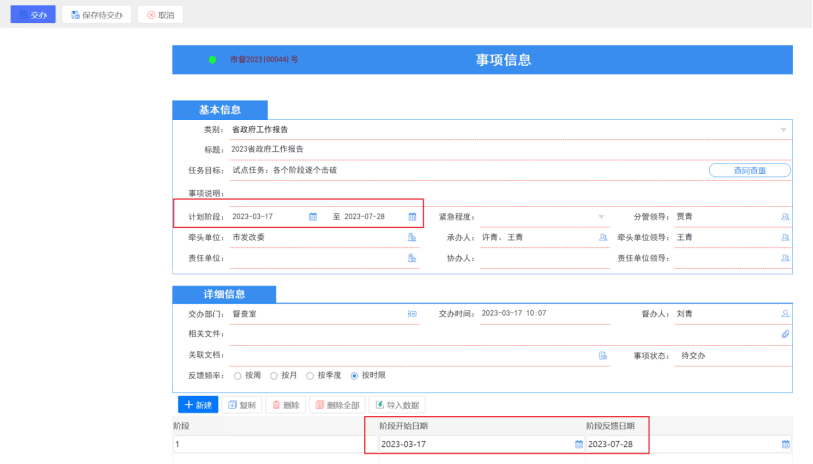Image resolution: width=813 pixels, height=464 pixels.
Task: Click attachment paperclip icon for 相关文件
Action: (x=786, y=334)
